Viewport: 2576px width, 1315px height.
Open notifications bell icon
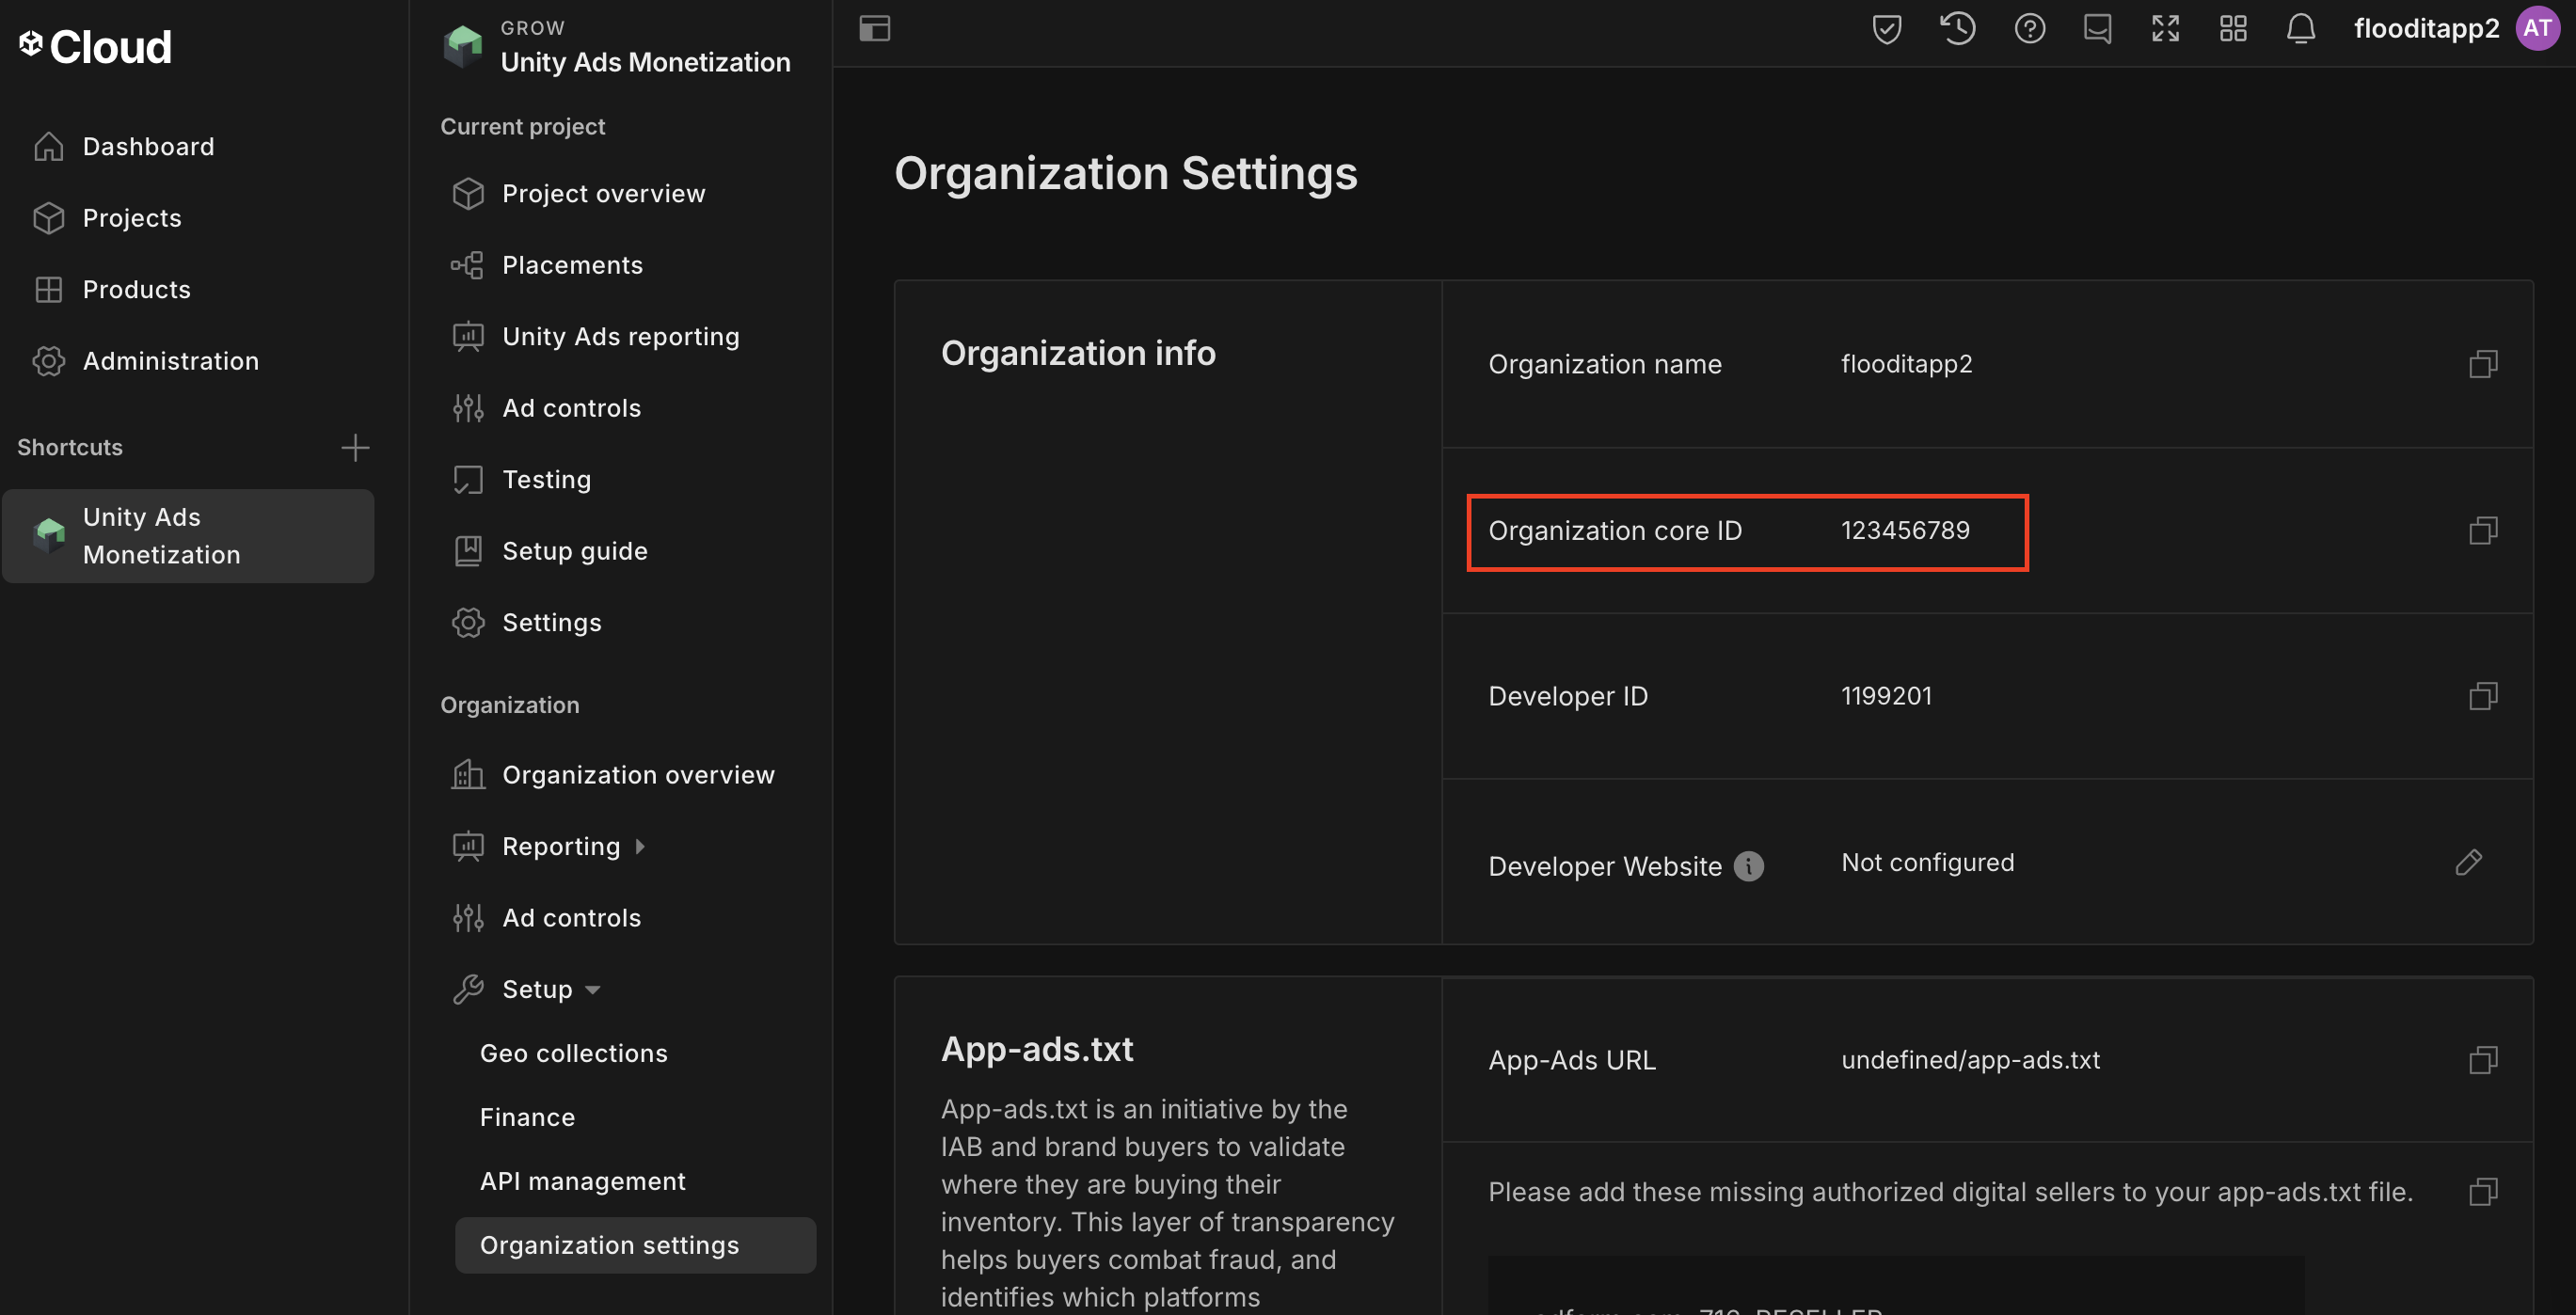[2300, 28]
